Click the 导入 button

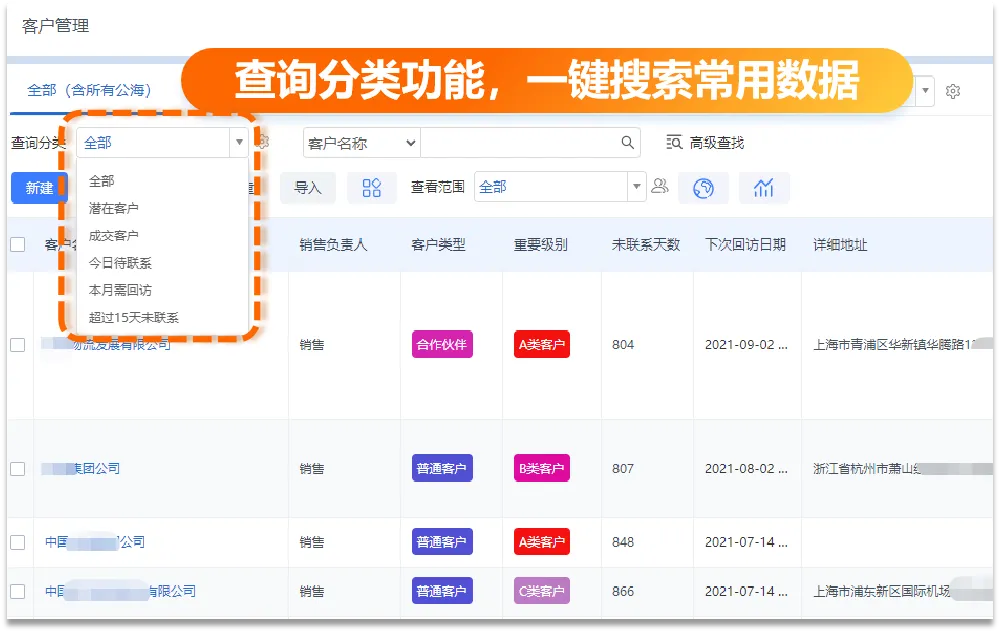pos(308,187)
